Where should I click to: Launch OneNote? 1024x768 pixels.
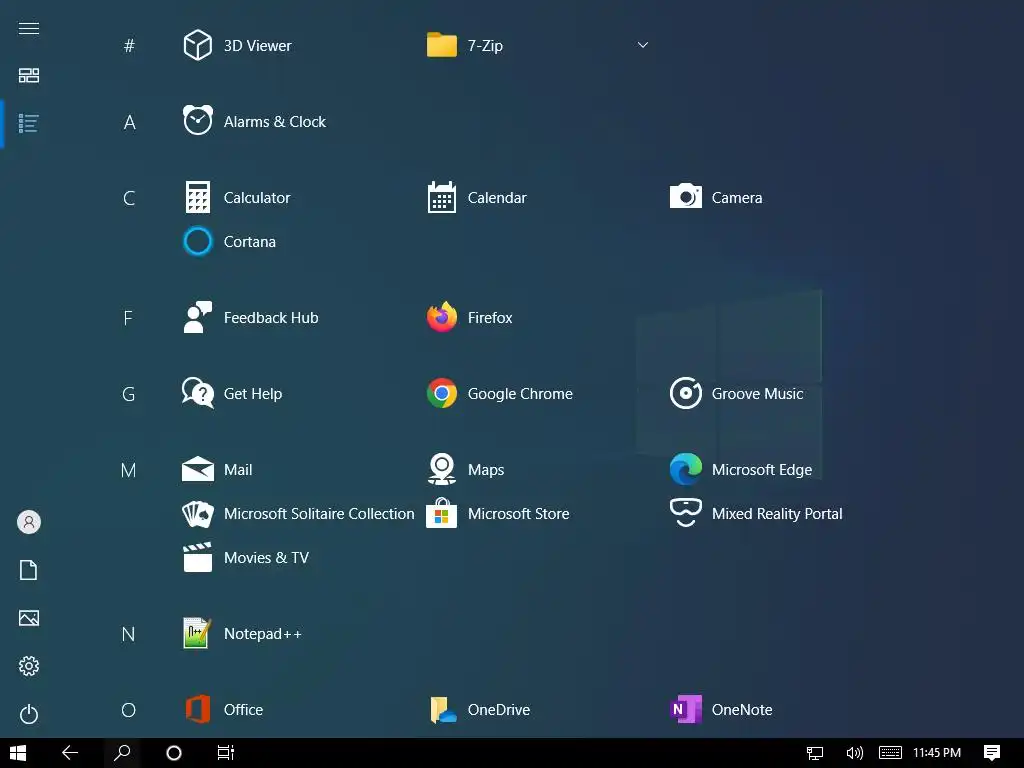click(721, 710)
